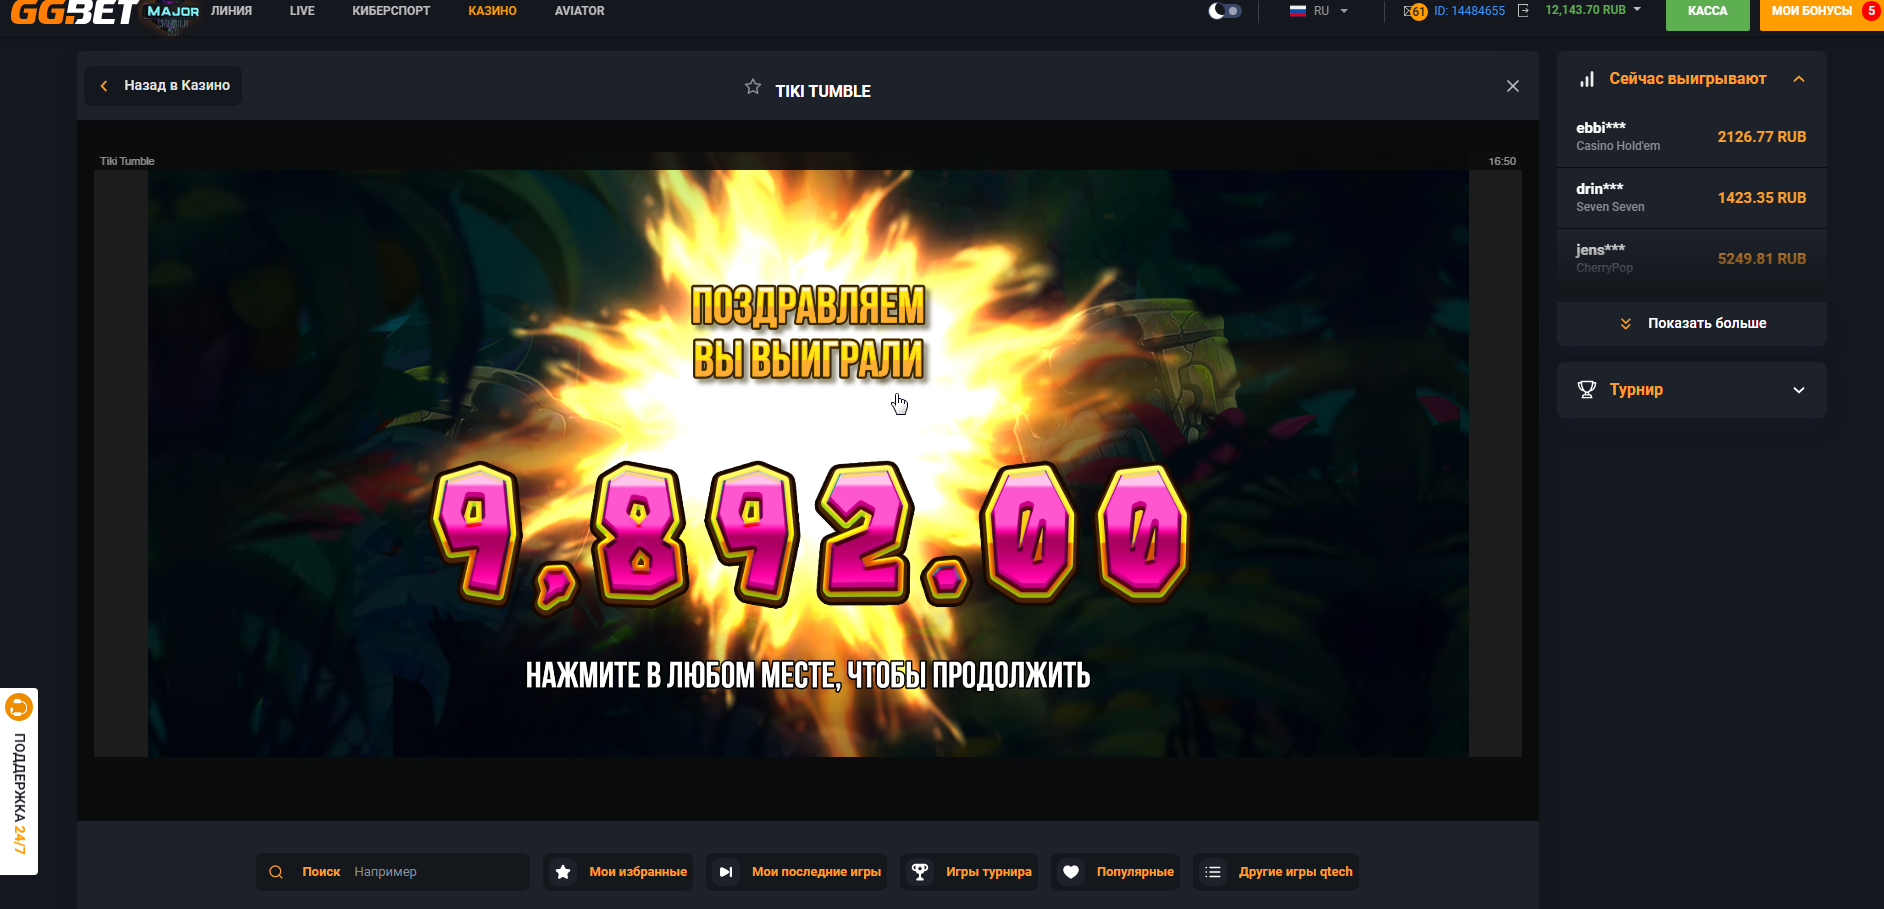Open Мои последние игры
The width and height of the screenshot is (1884, 909).
point(796,872)
